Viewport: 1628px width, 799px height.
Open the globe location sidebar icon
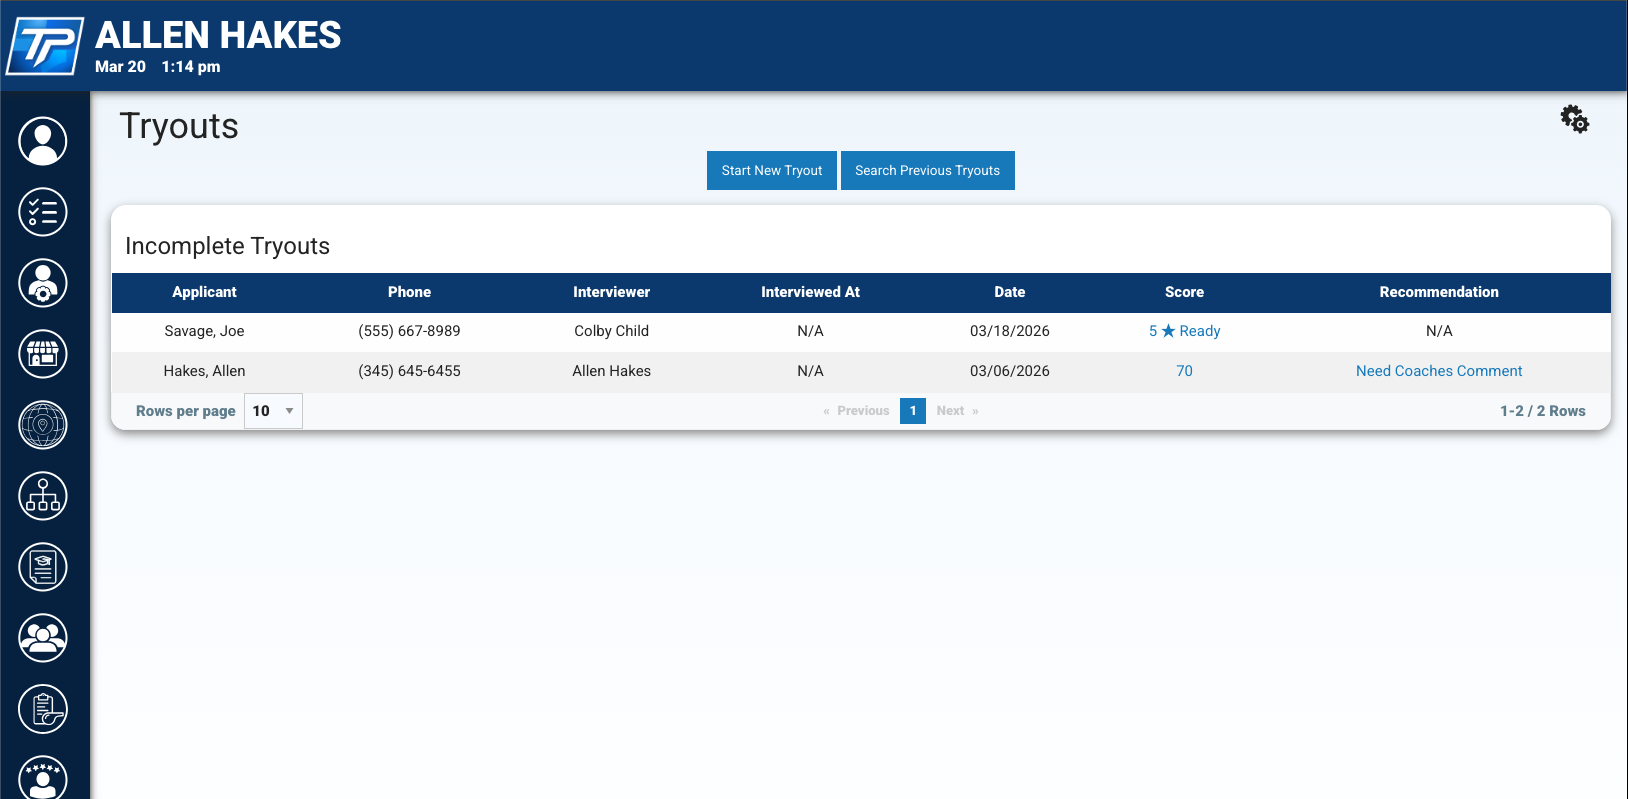[x=43, y=425]
